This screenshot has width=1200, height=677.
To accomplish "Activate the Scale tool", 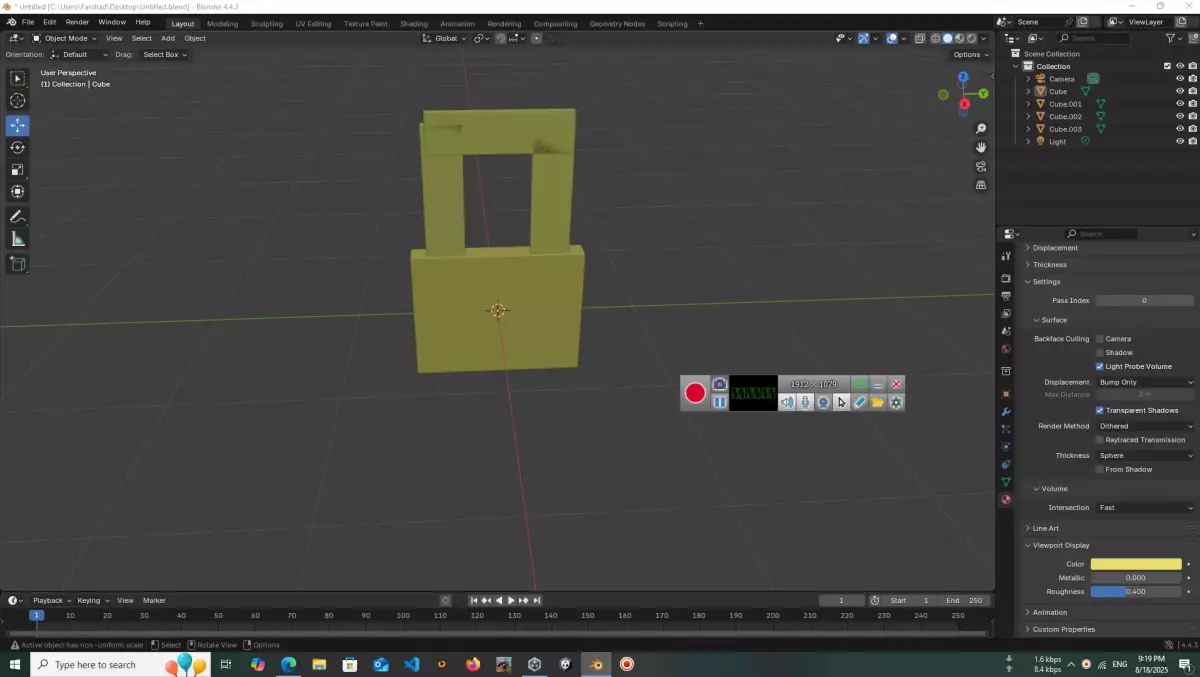I will click(x=17, y=169).
